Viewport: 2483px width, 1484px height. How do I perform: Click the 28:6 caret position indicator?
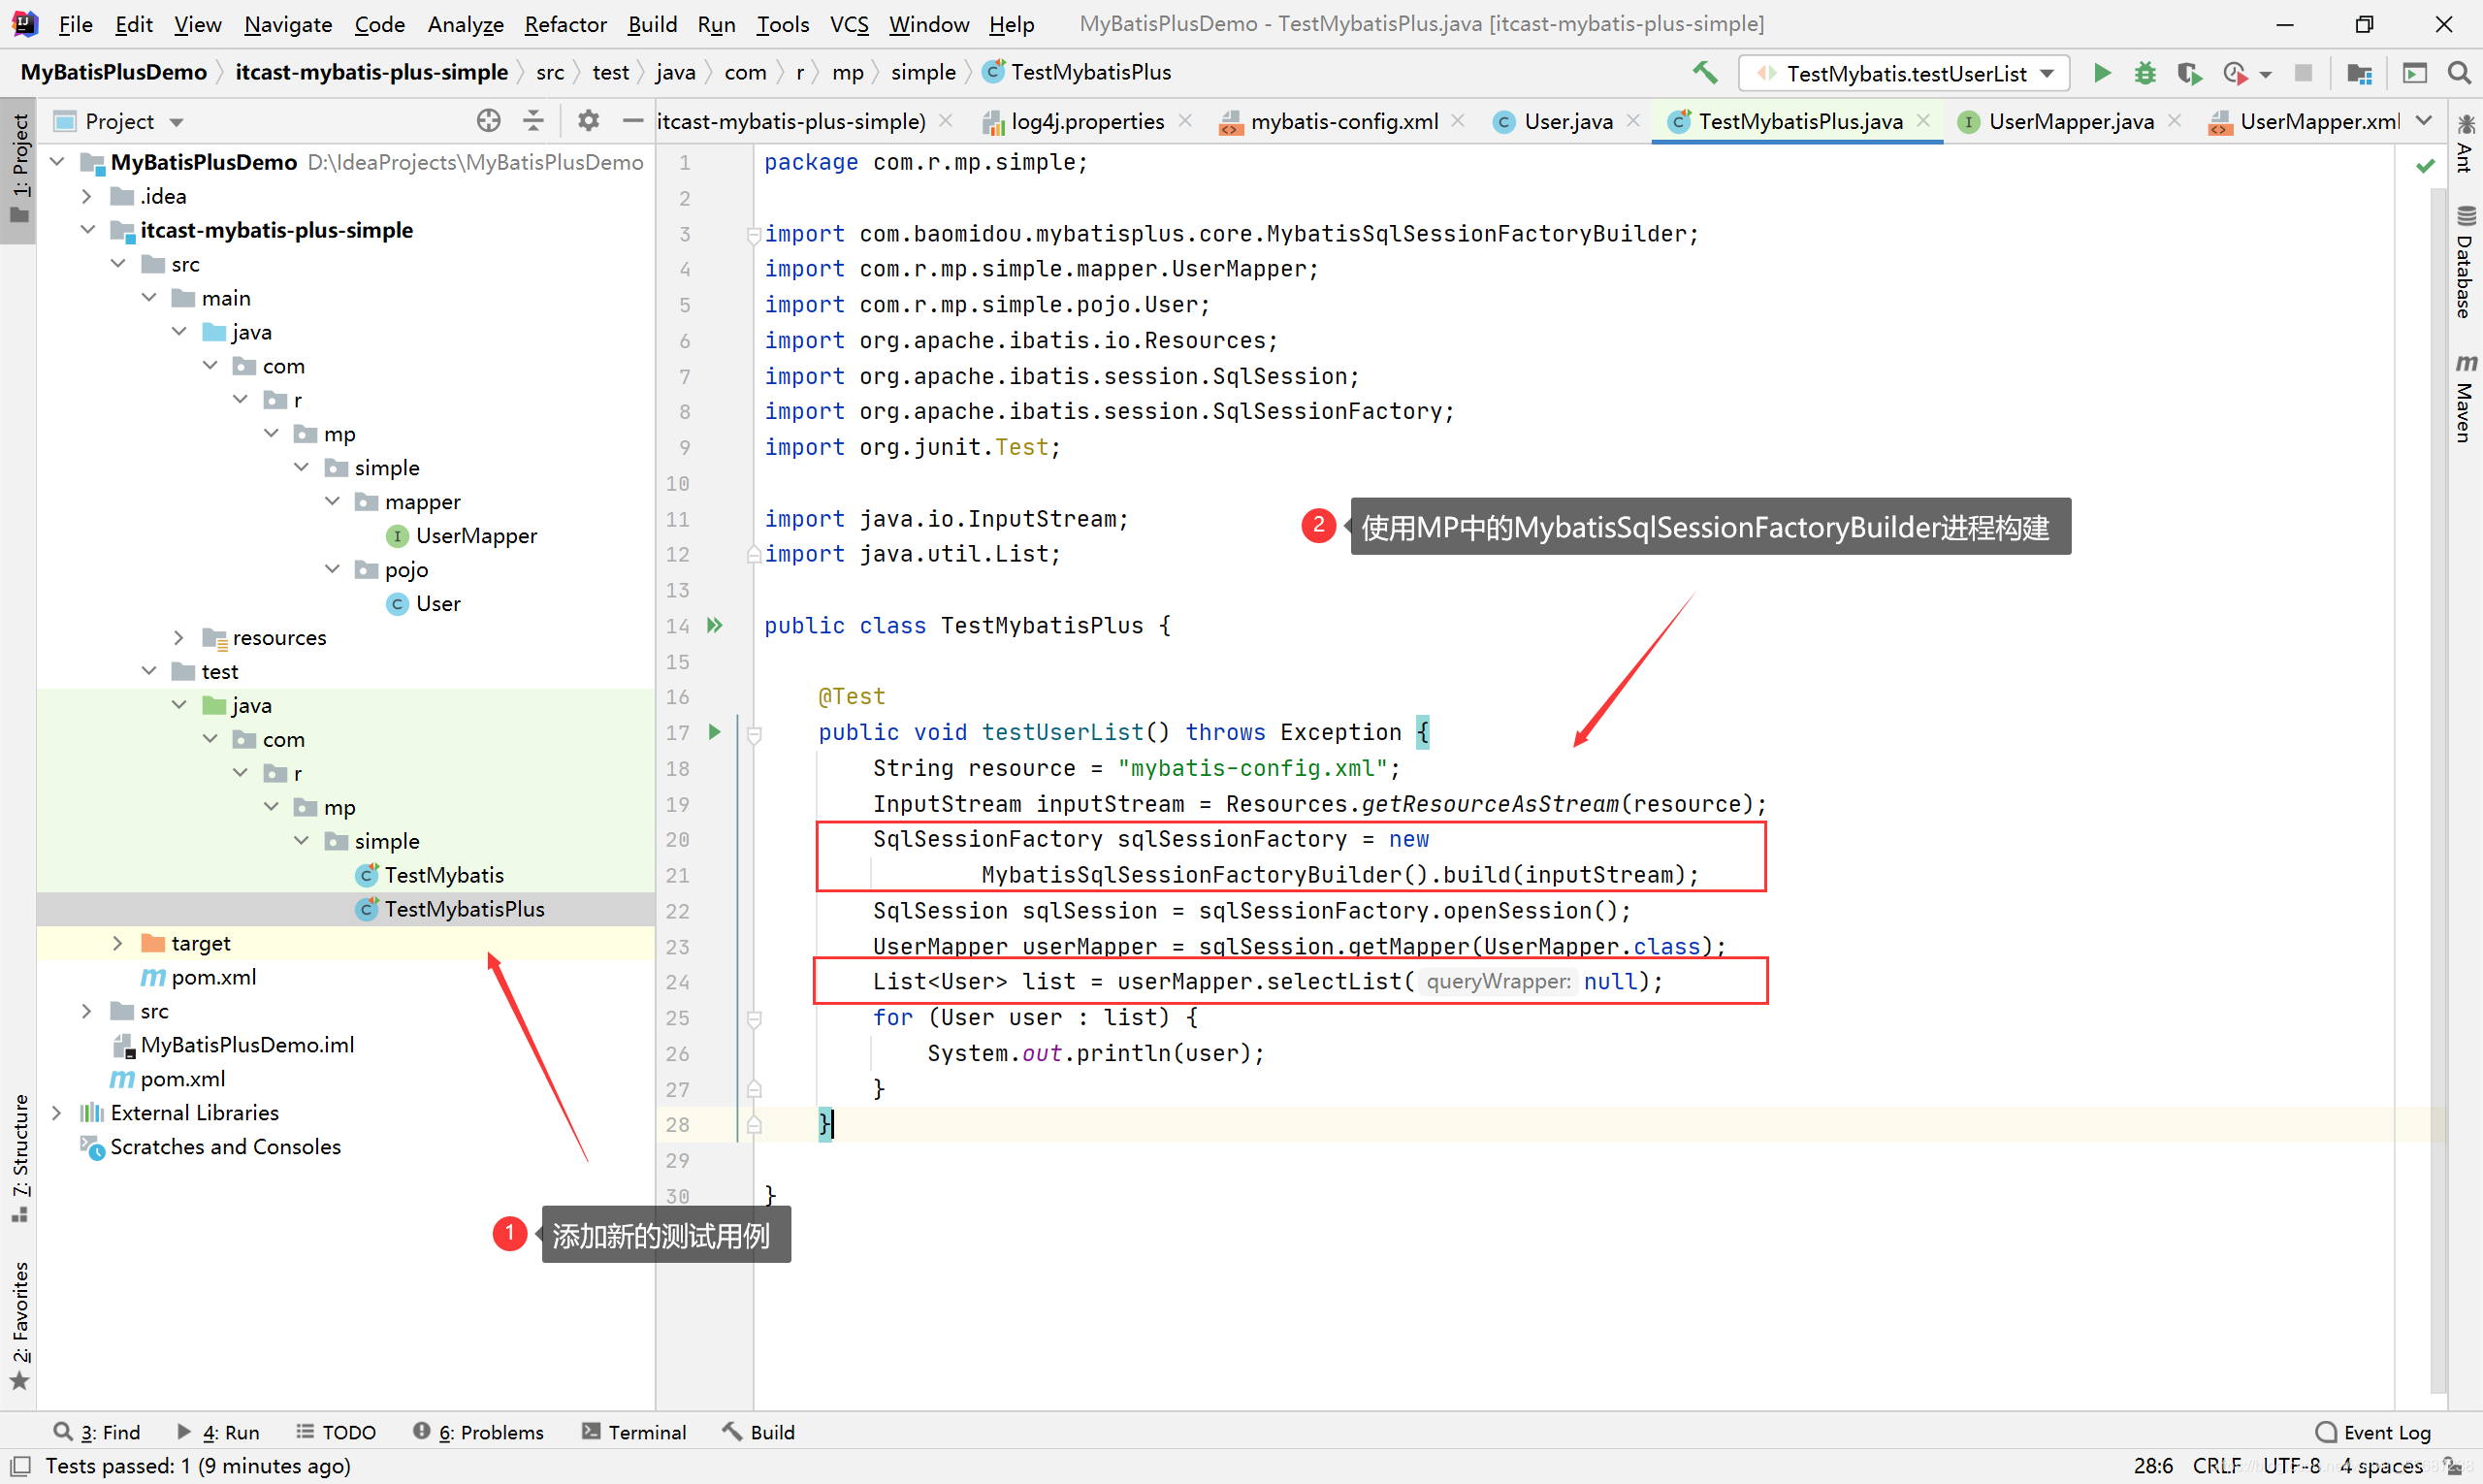point(2153,1466)
